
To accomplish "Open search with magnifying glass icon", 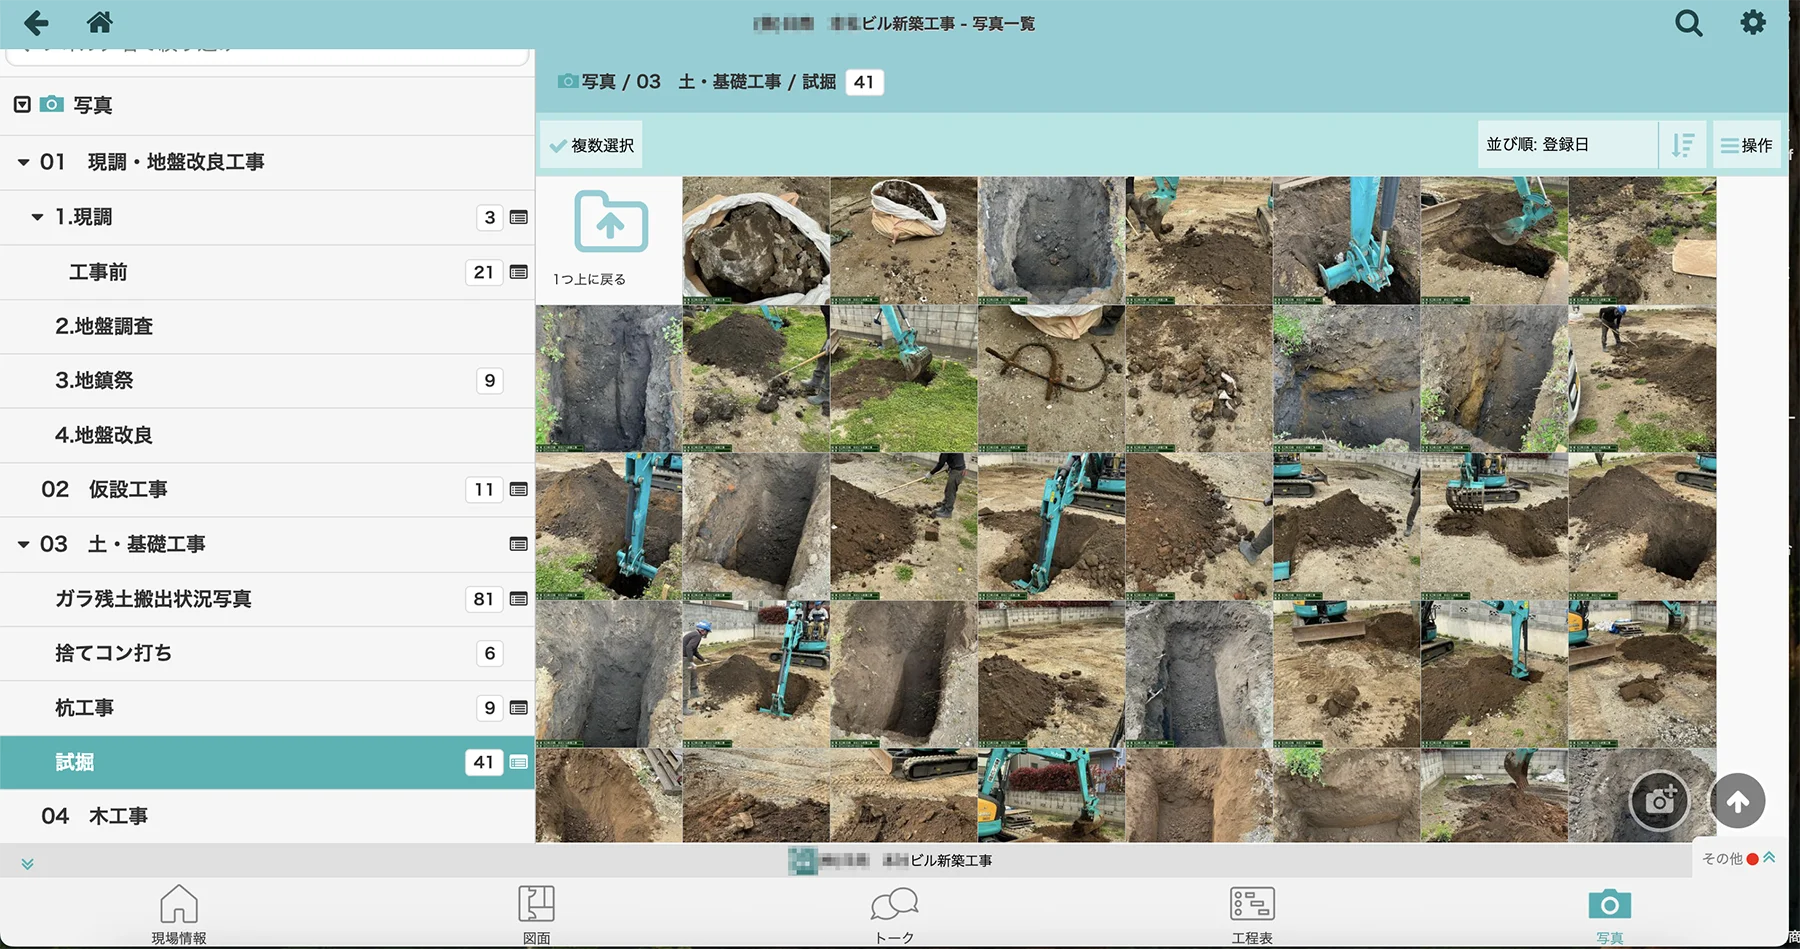I will click(1688, 23).
